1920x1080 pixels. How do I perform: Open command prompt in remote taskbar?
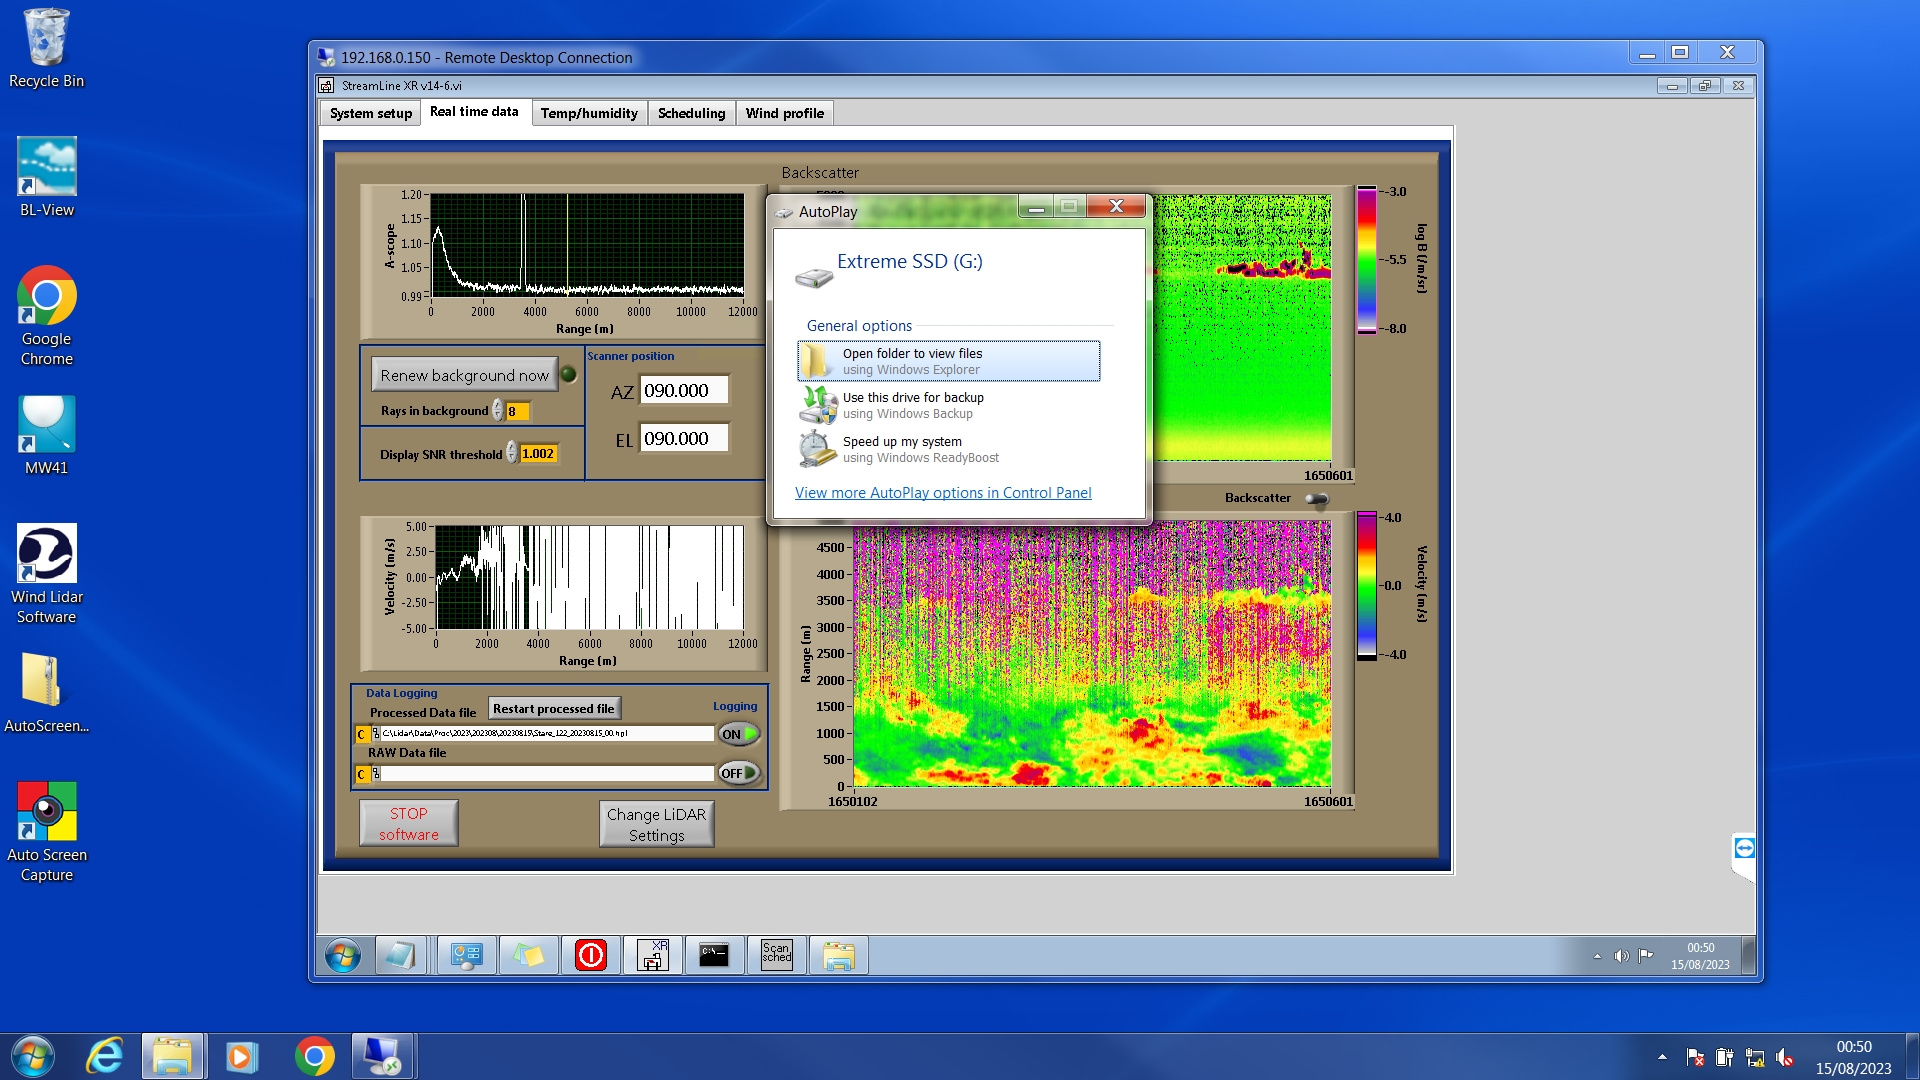714,955
